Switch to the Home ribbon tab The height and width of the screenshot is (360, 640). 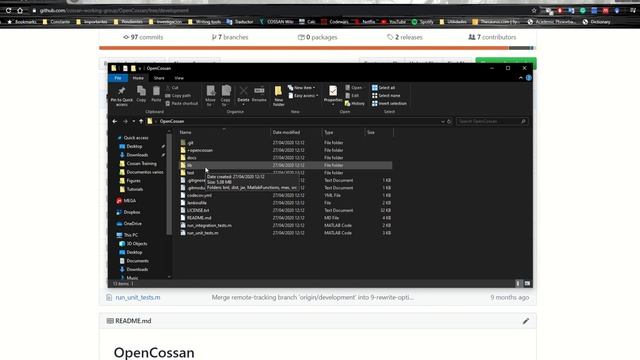coord(138,78)
